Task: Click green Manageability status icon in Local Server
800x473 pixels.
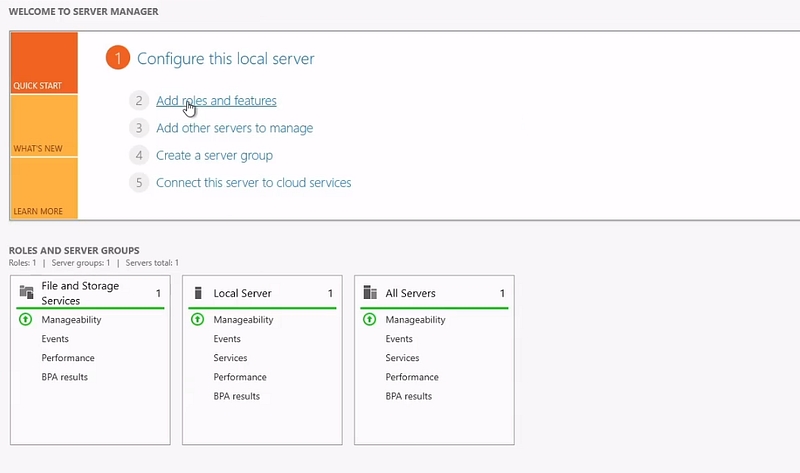Action: point(198,320)
